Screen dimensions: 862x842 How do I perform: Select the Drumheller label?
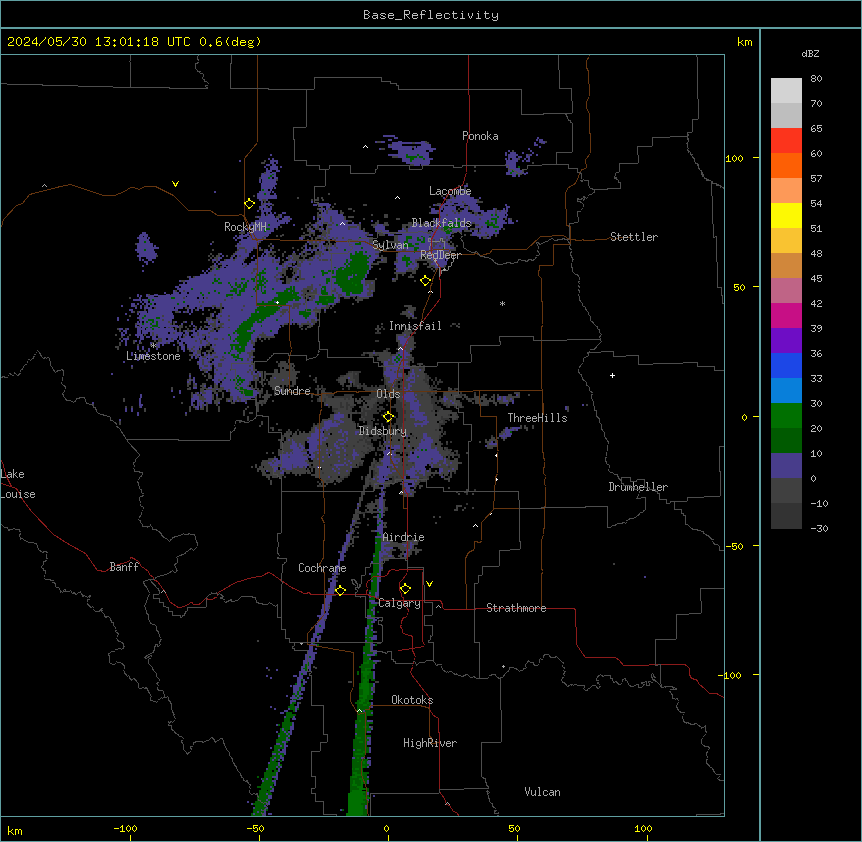point(638,487)
